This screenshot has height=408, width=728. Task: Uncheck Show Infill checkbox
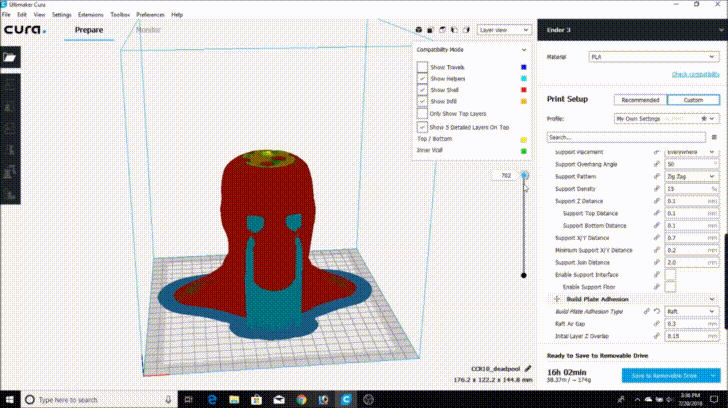[x=422, y=101]
